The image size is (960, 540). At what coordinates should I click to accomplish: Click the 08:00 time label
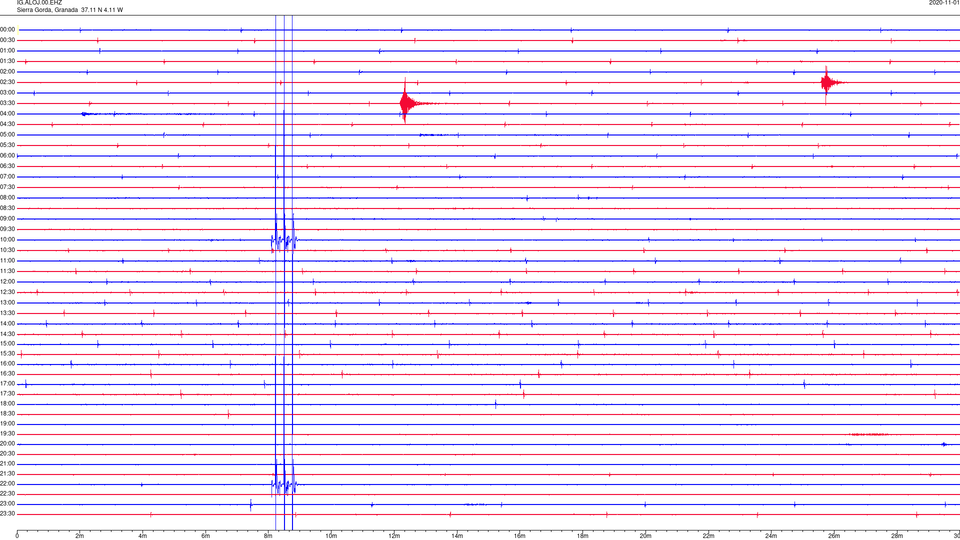pyautogui.click(x=7, y=198)
